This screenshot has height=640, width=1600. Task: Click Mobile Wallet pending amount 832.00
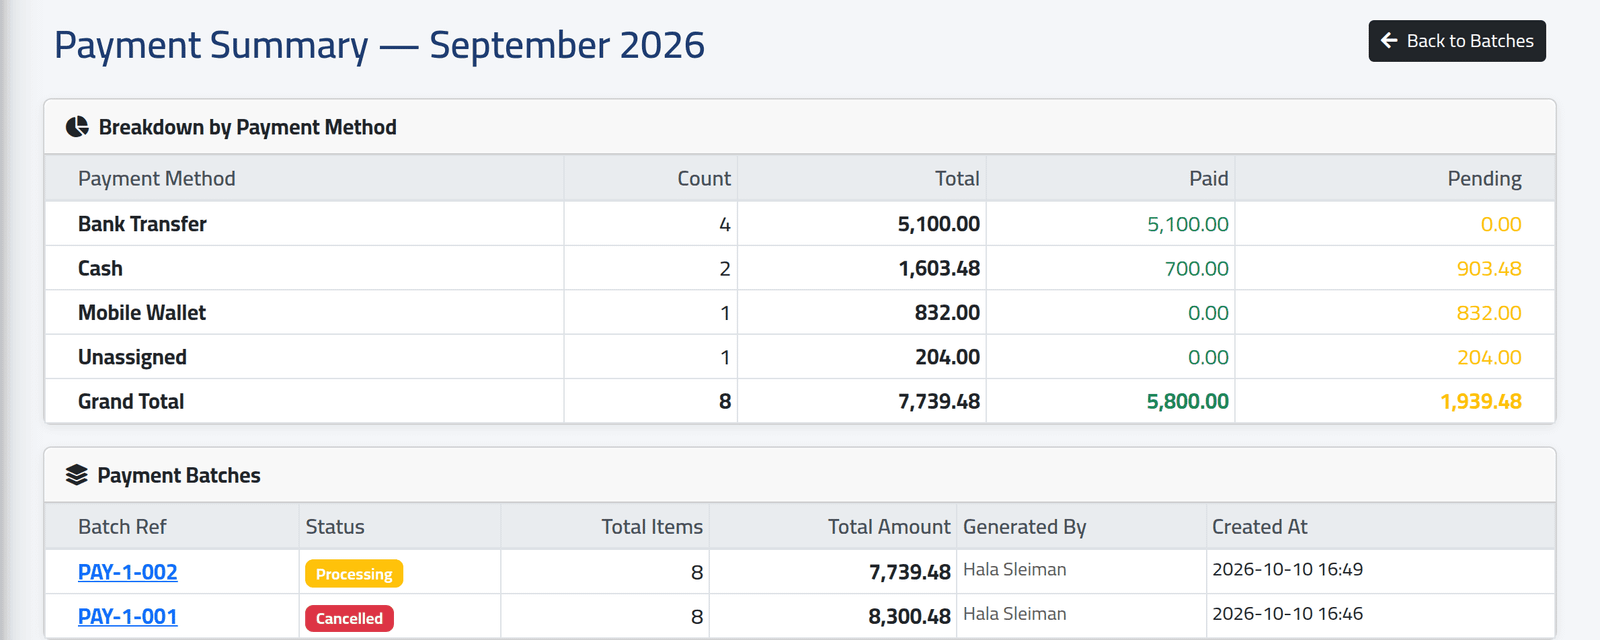[1489, 312]
